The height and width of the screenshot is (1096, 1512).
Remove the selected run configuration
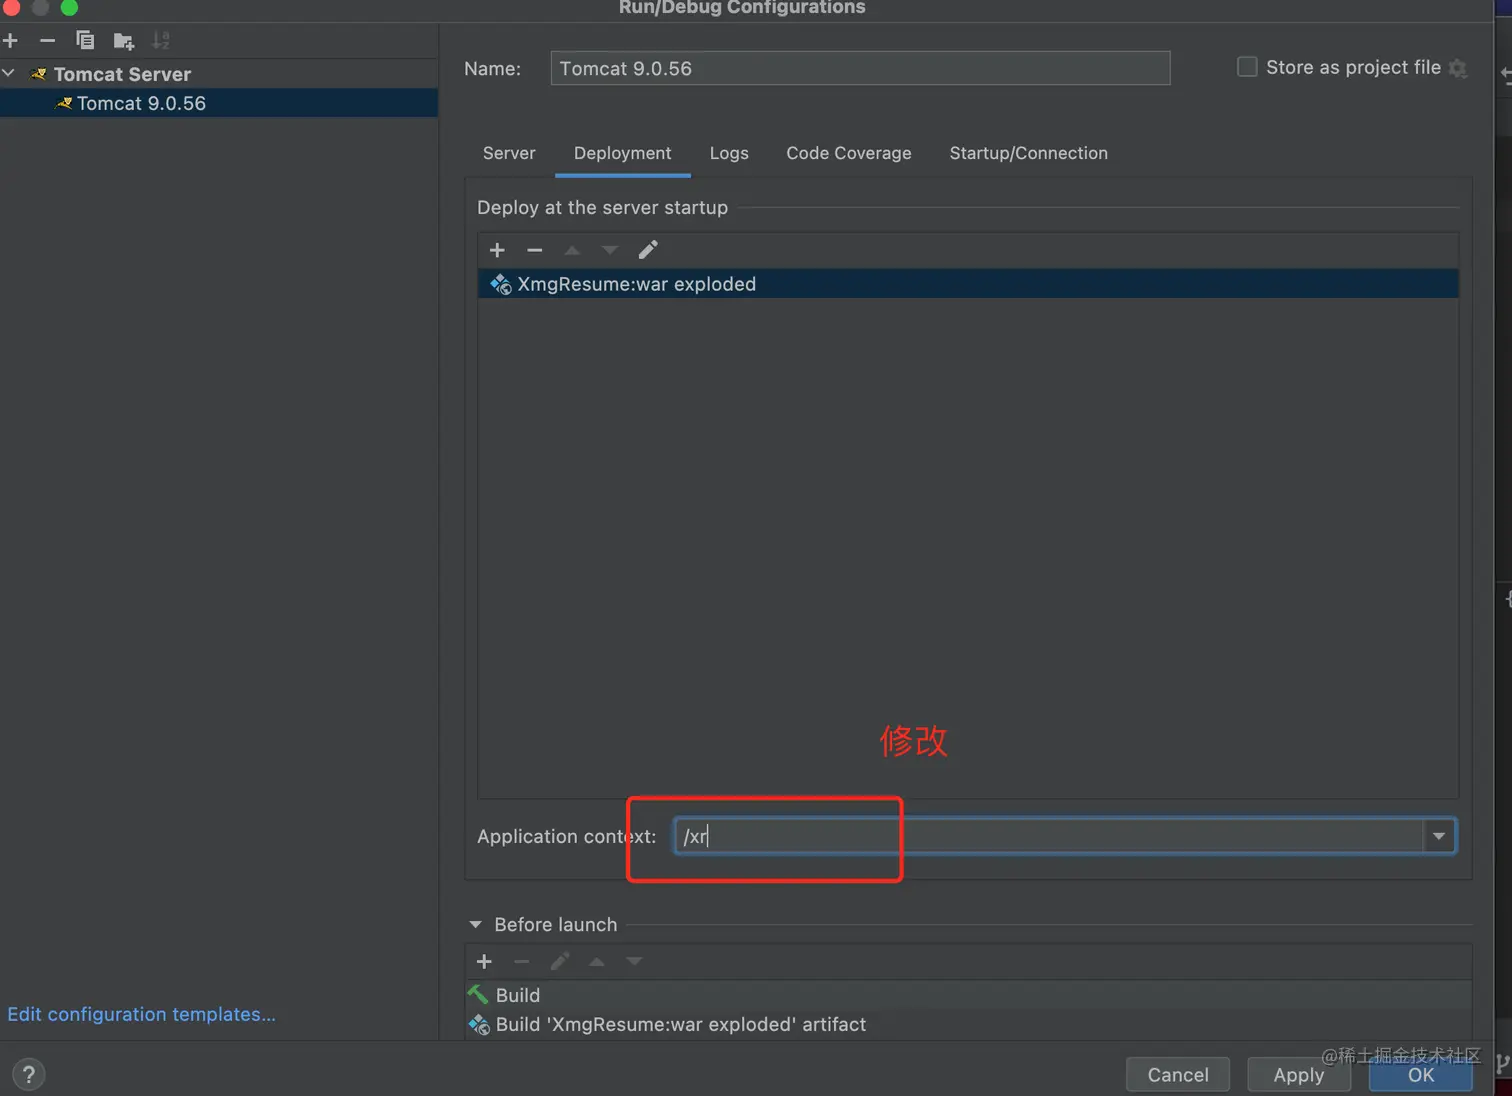pyautogui.click(x=47, y=41)
